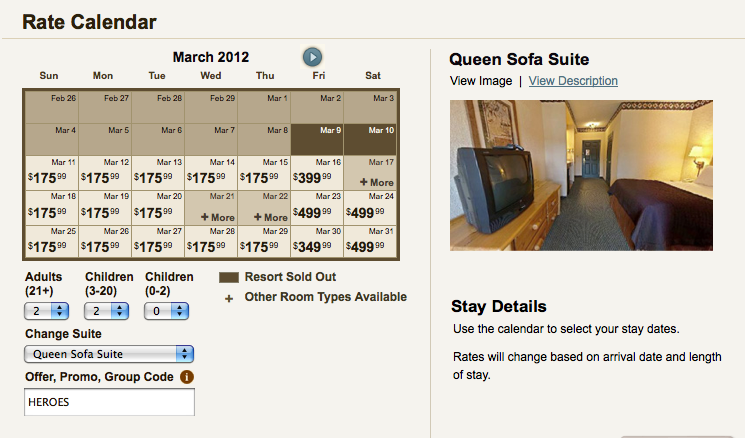Select the sold out Mar 9 cell
Screen dimensions: 745x438
[x=317, y=140]
